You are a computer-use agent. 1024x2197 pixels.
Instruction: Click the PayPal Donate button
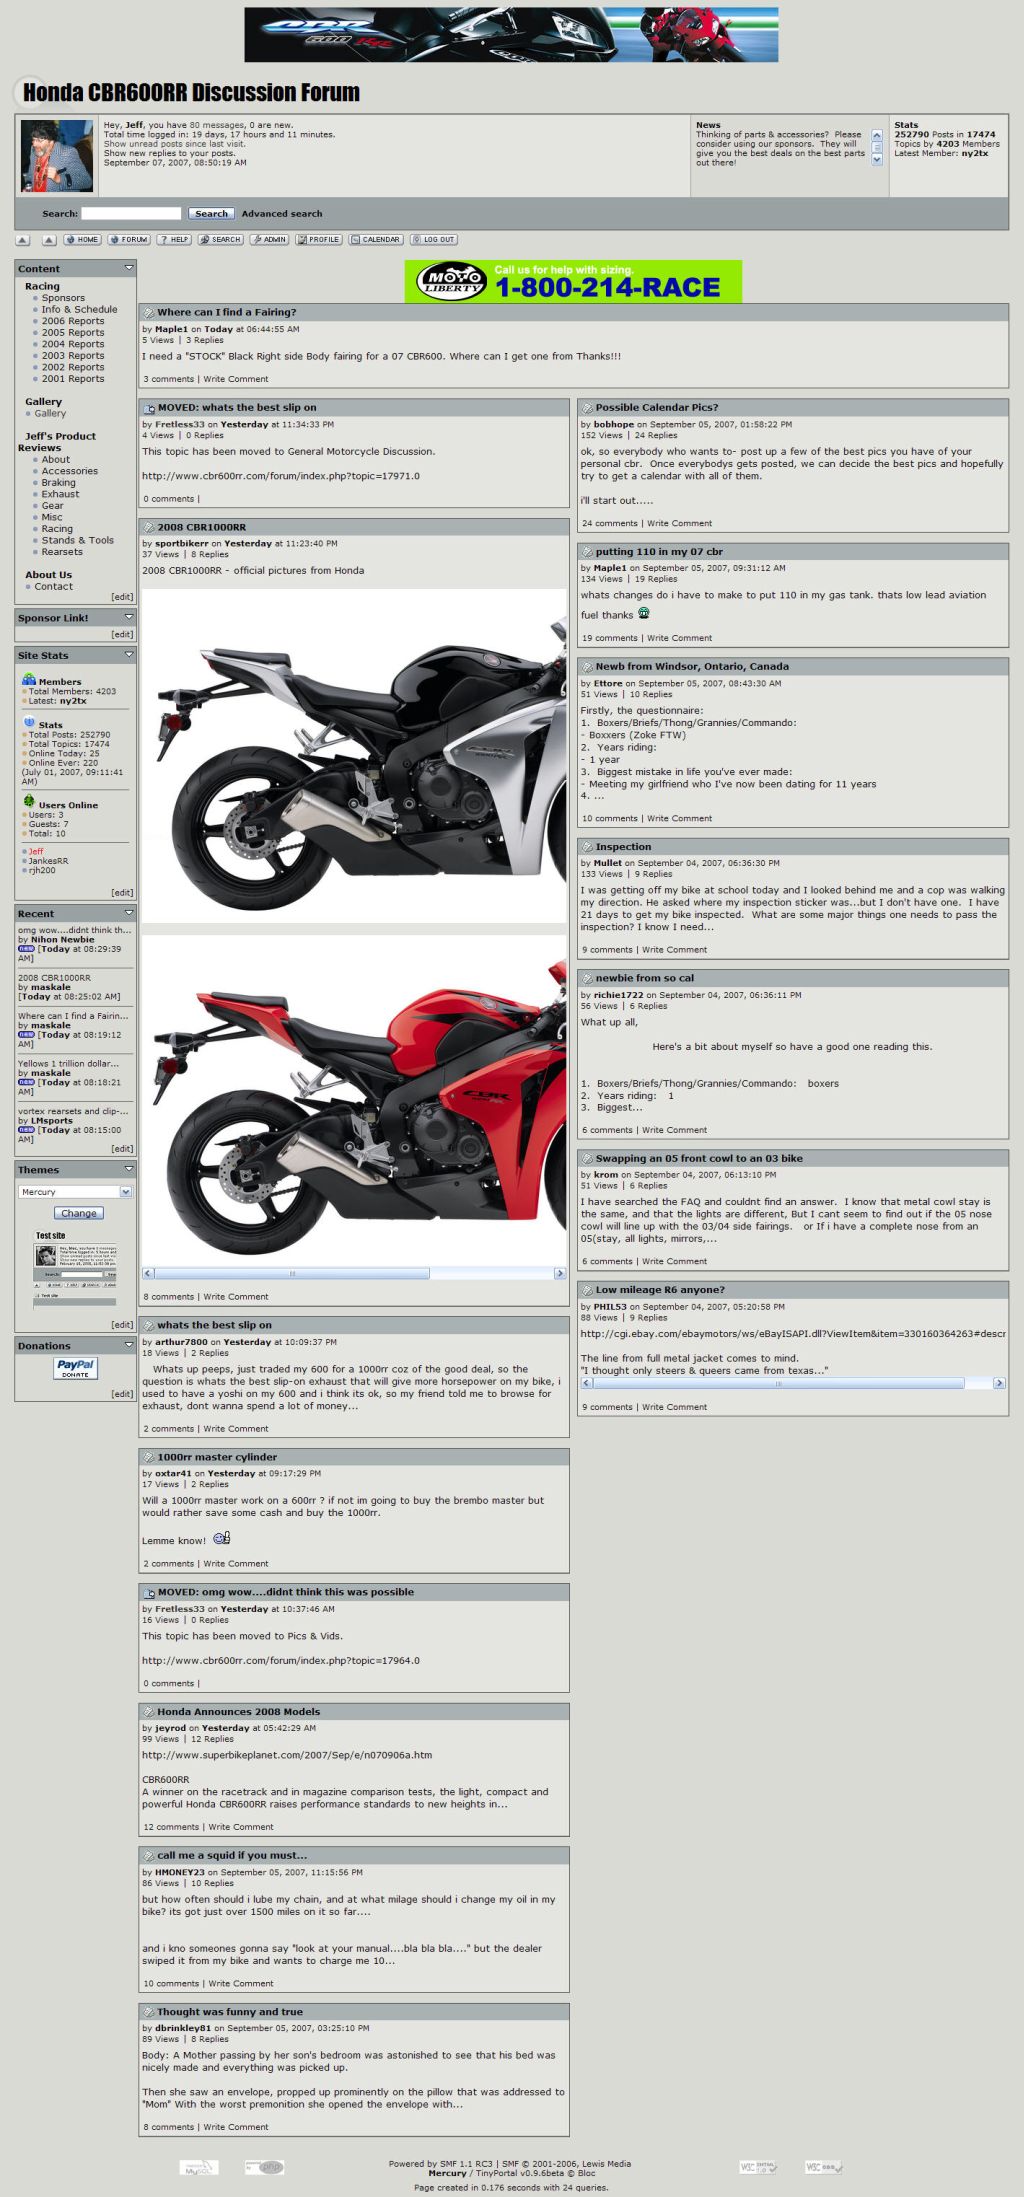75,1368
